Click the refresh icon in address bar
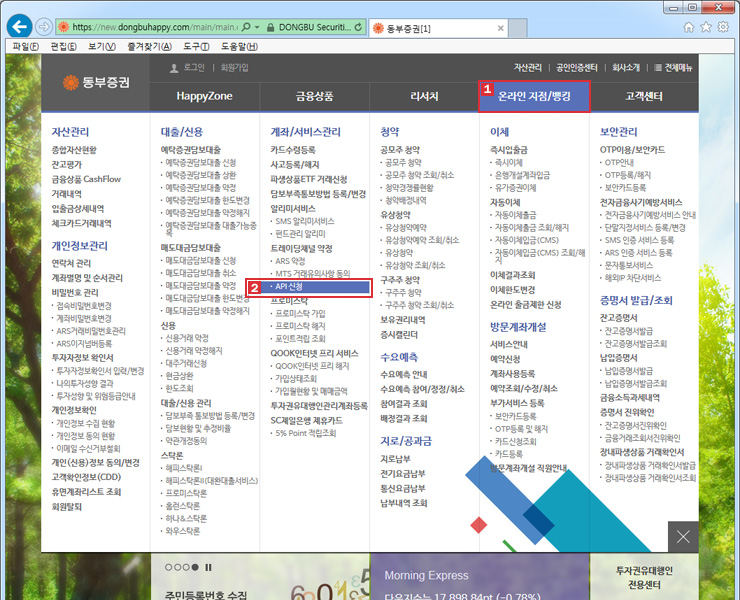The image size is (740, 600). pyautogui.click(x=358, y=27)
